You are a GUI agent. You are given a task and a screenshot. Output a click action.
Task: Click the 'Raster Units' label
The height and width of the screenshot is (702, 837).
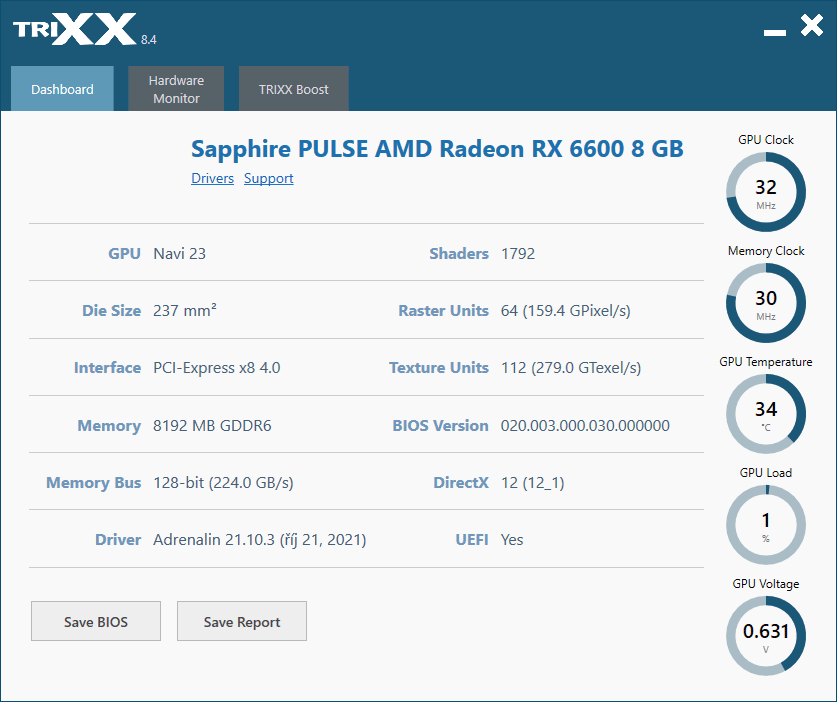coord(444,311)
